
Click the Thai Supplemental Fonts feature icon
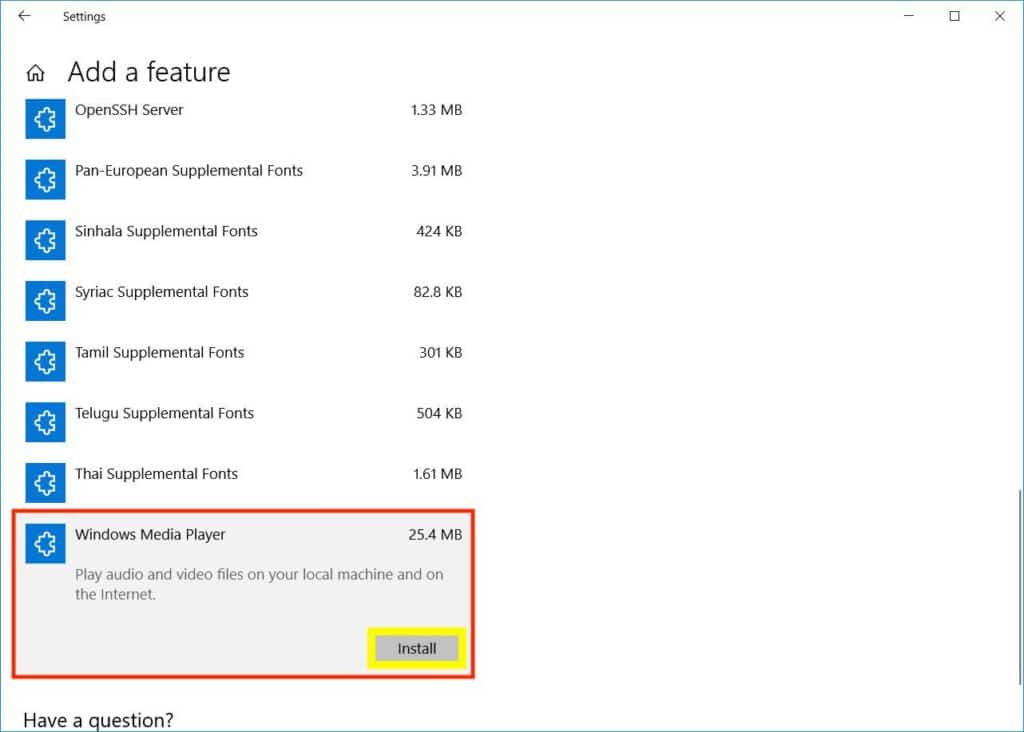[44, 483]
